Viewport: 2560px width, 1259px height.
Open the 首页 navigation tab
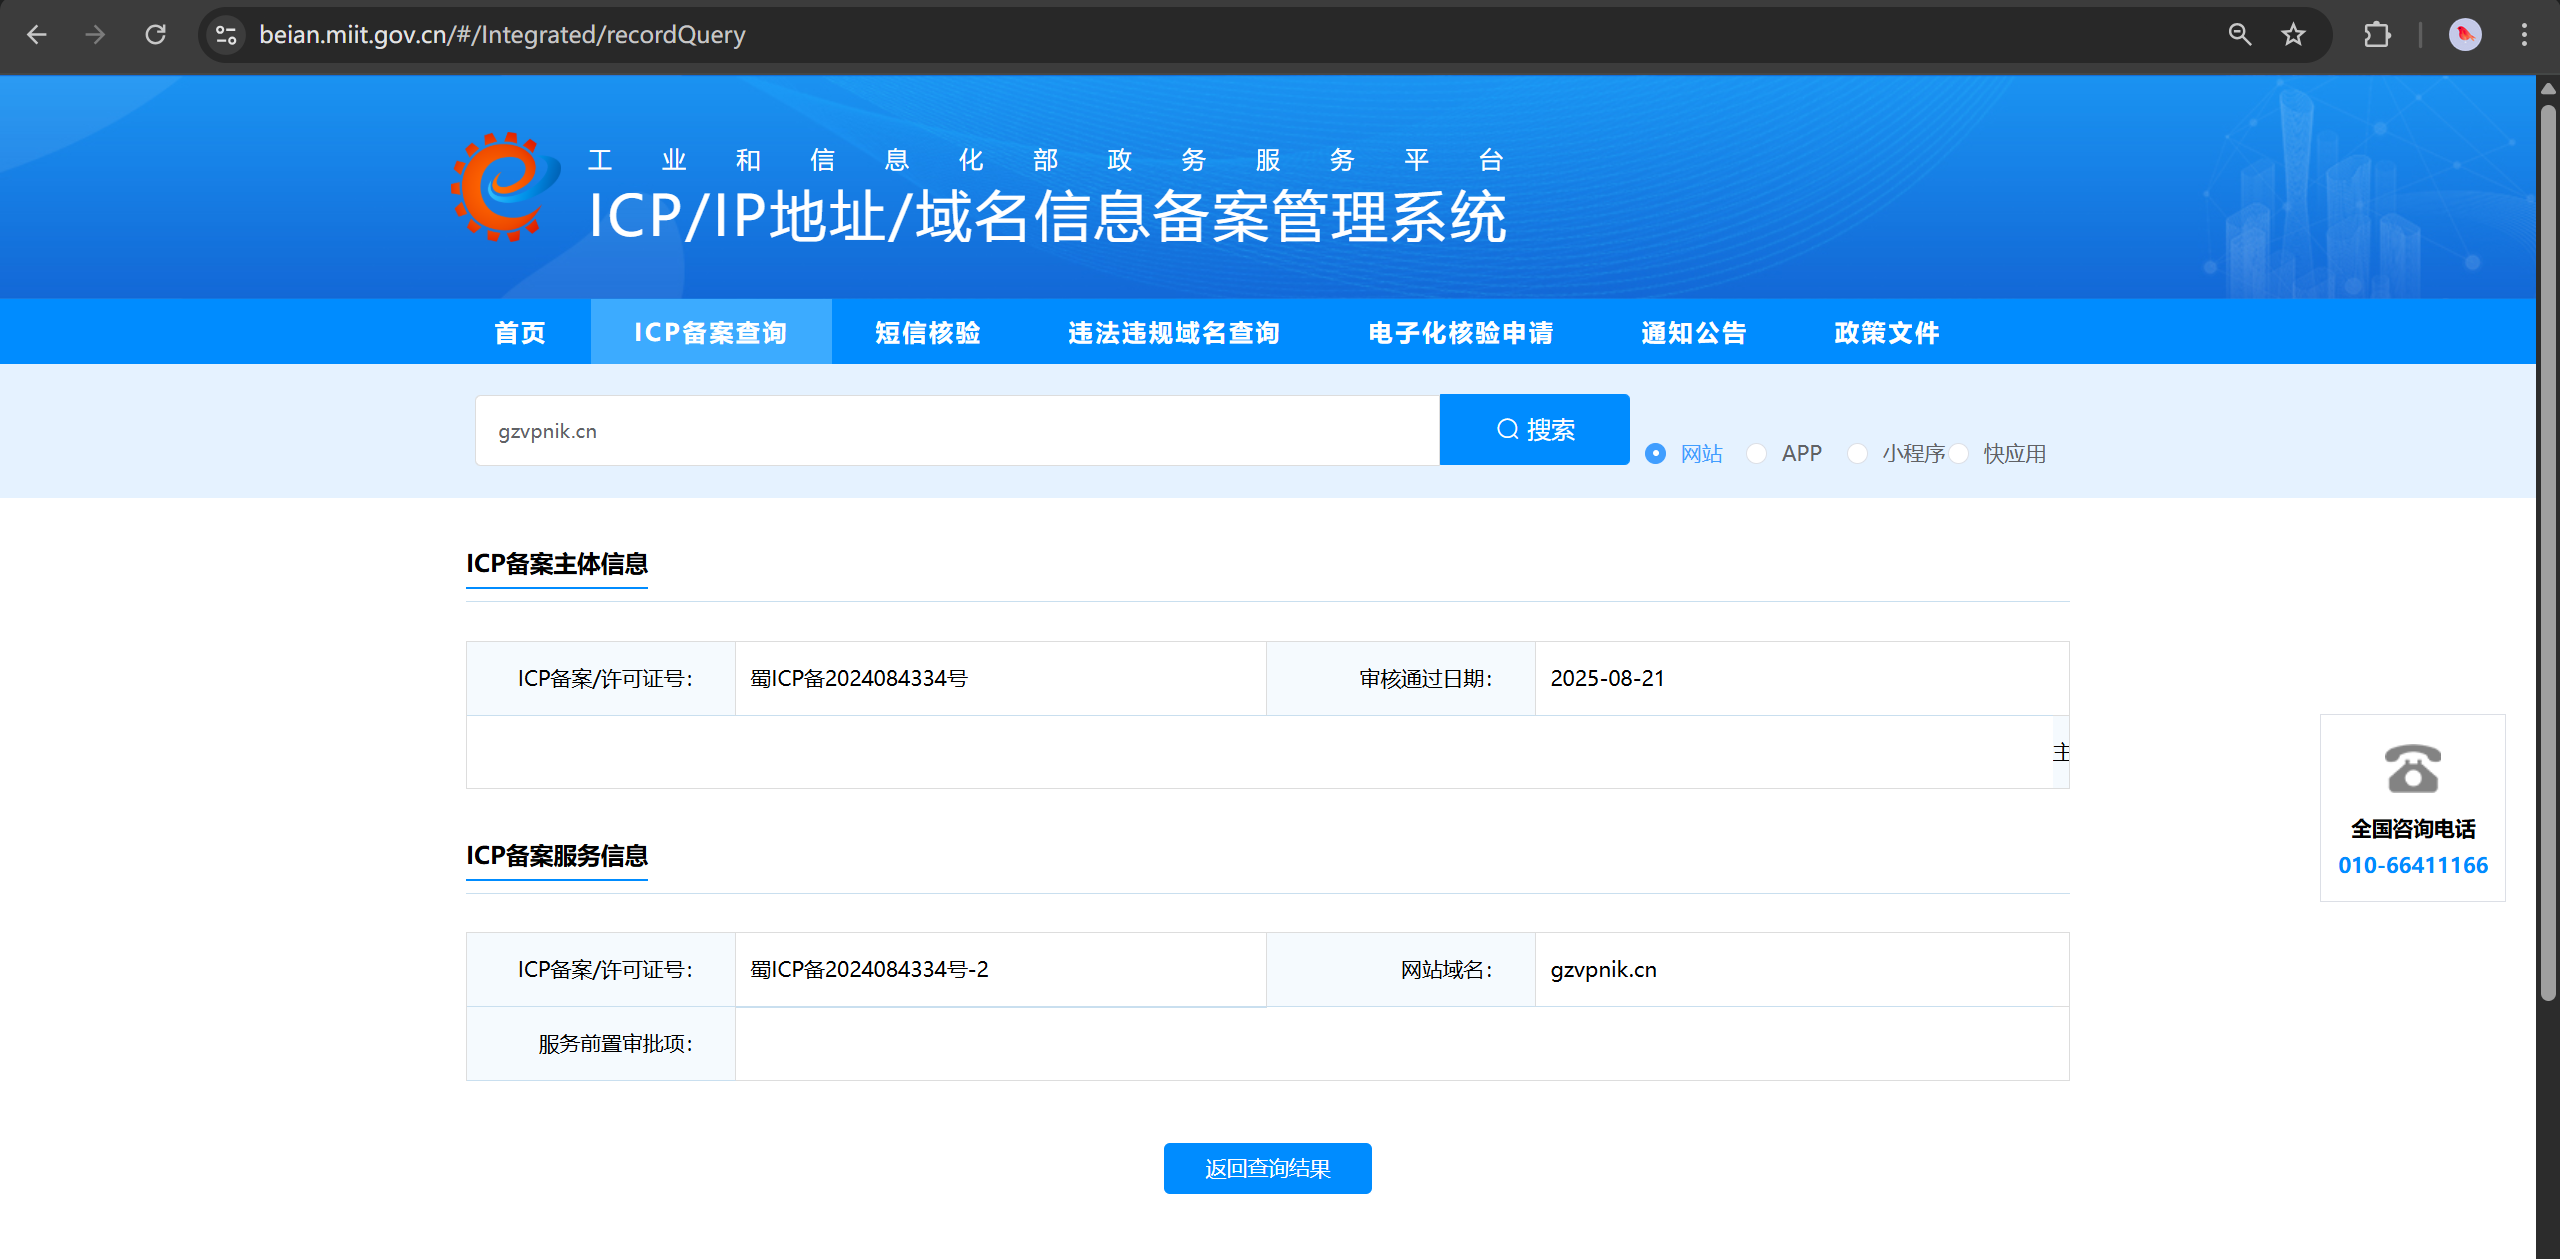pyautogui.click(x=520, y=332)
